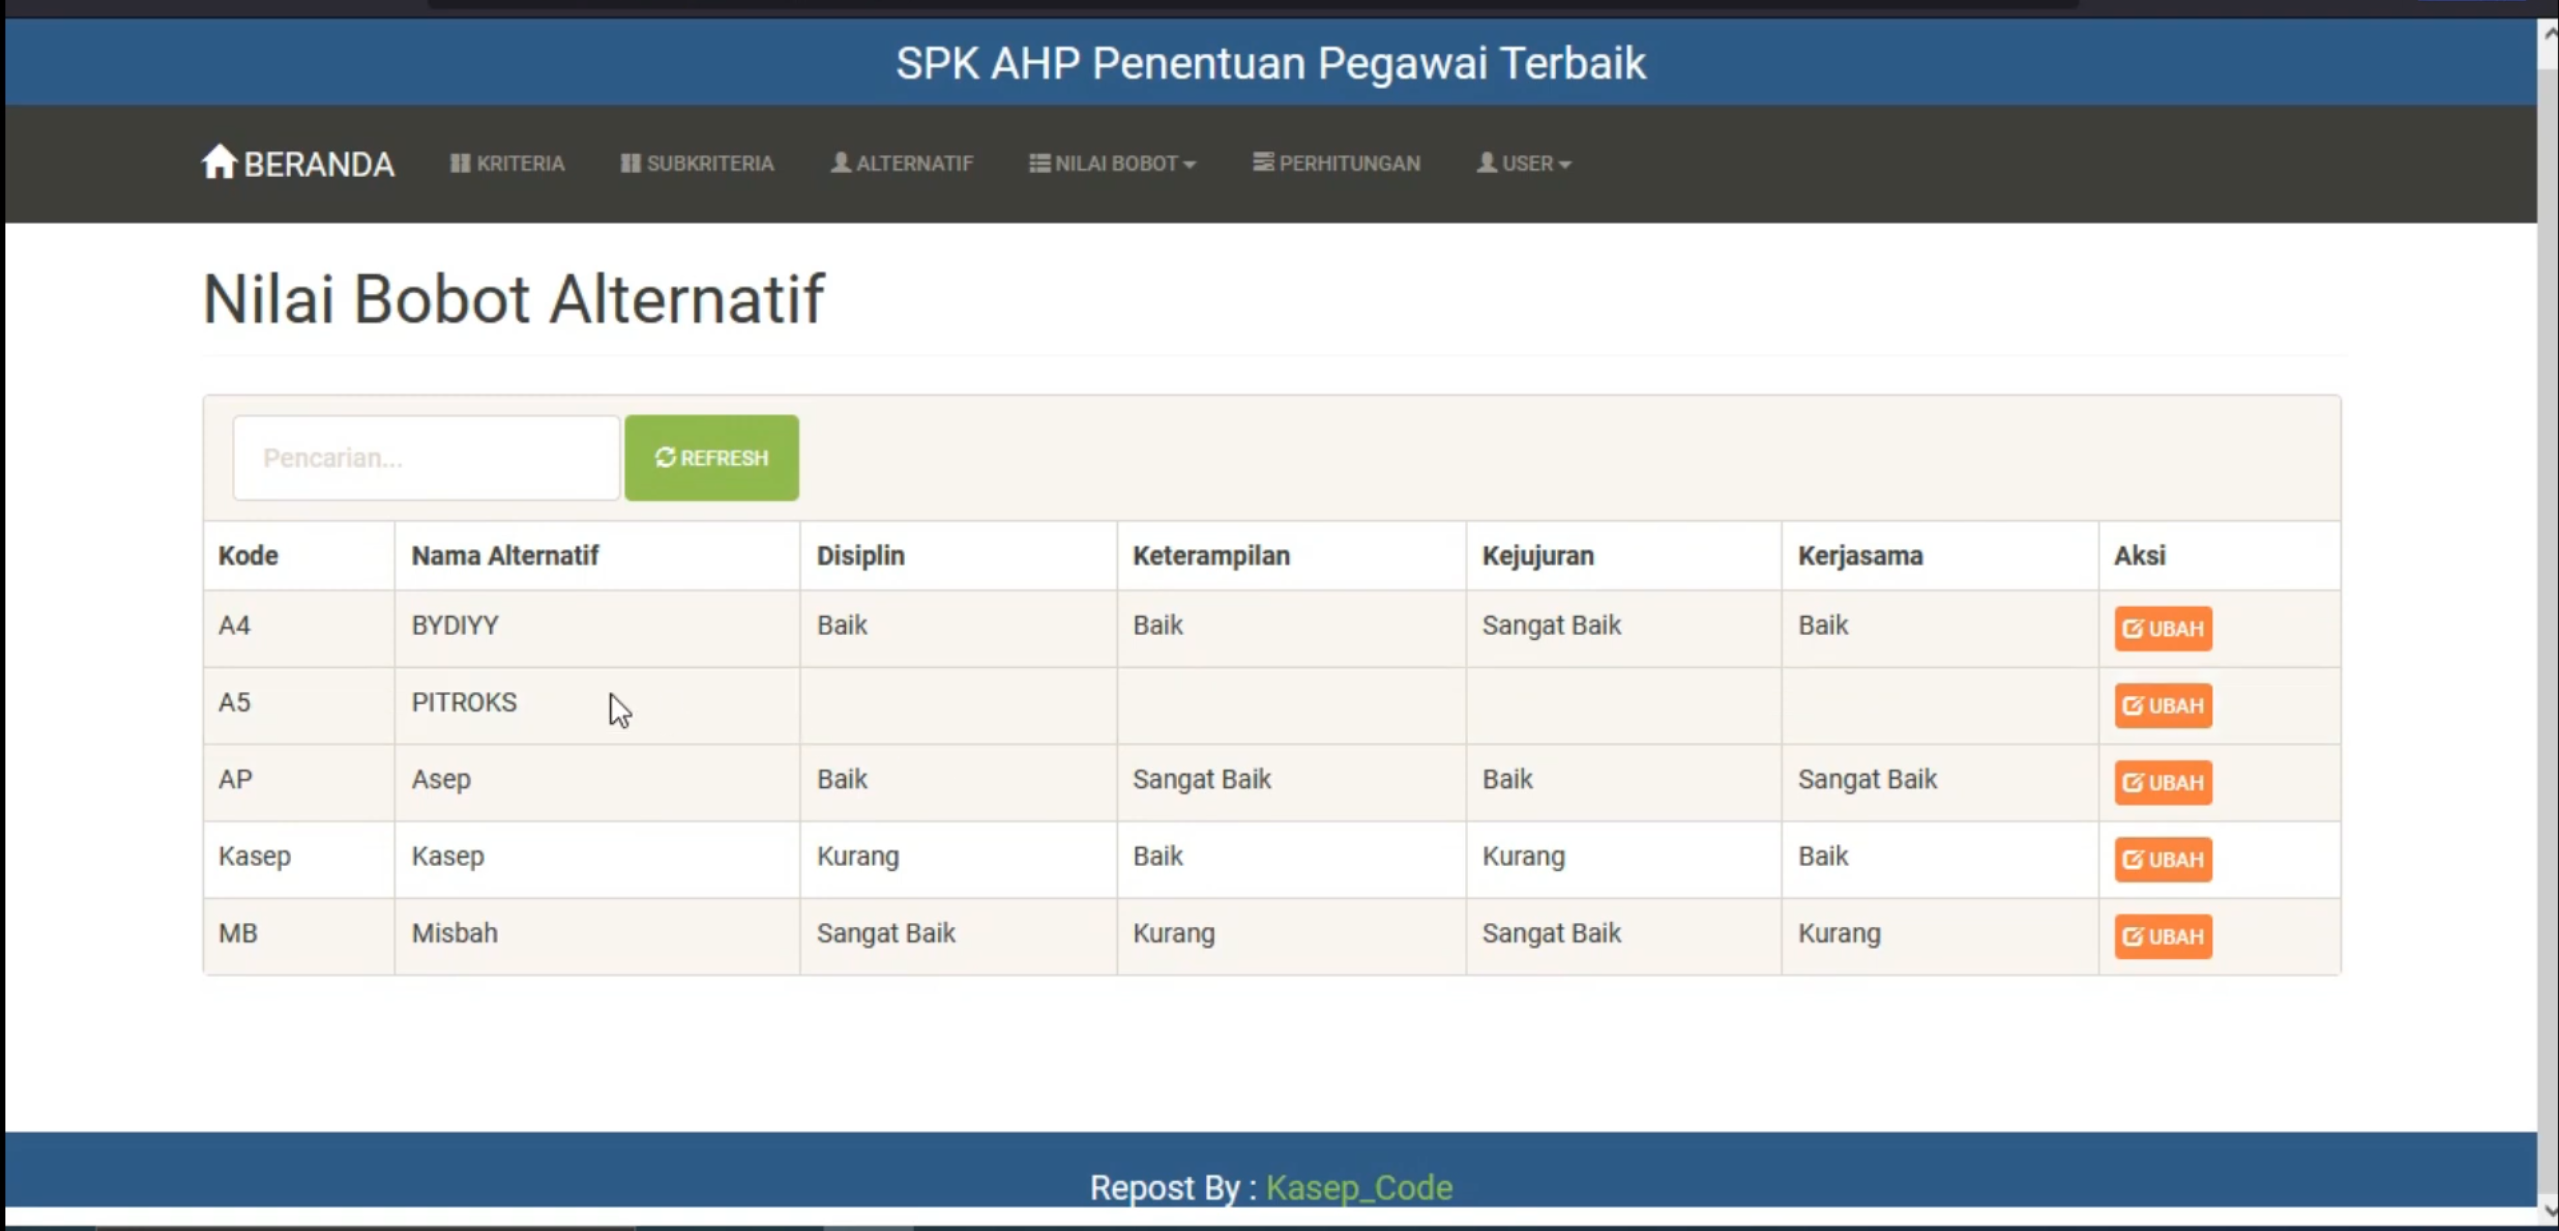Click the page vertical scrollbar
The height and width of the screenshot is (1231, 2559).
point(2548,620)
